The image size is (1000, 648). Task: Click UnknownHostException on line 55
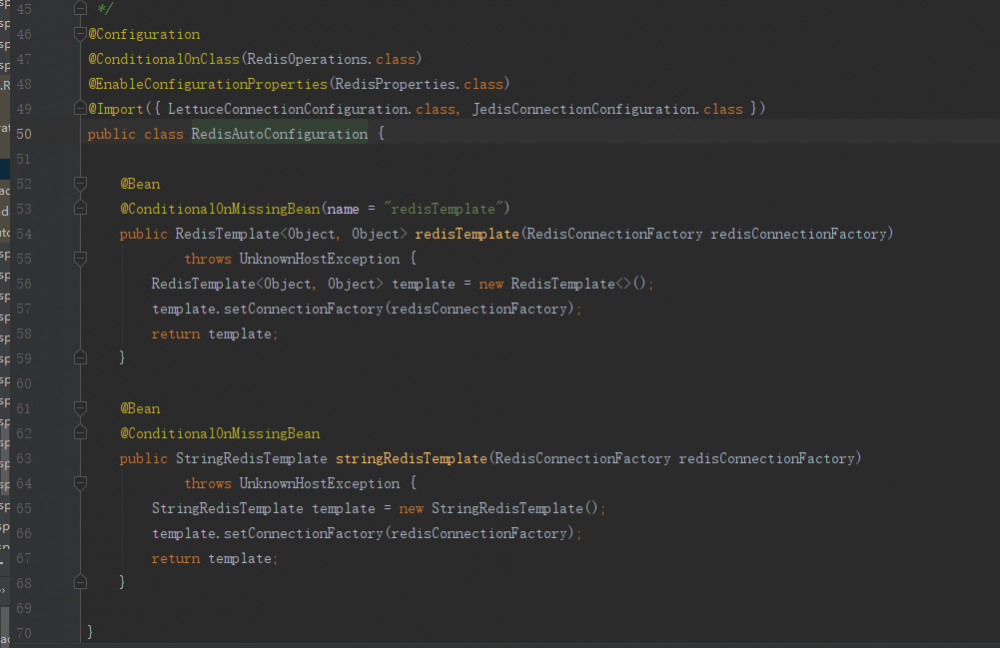pos(320,259)
